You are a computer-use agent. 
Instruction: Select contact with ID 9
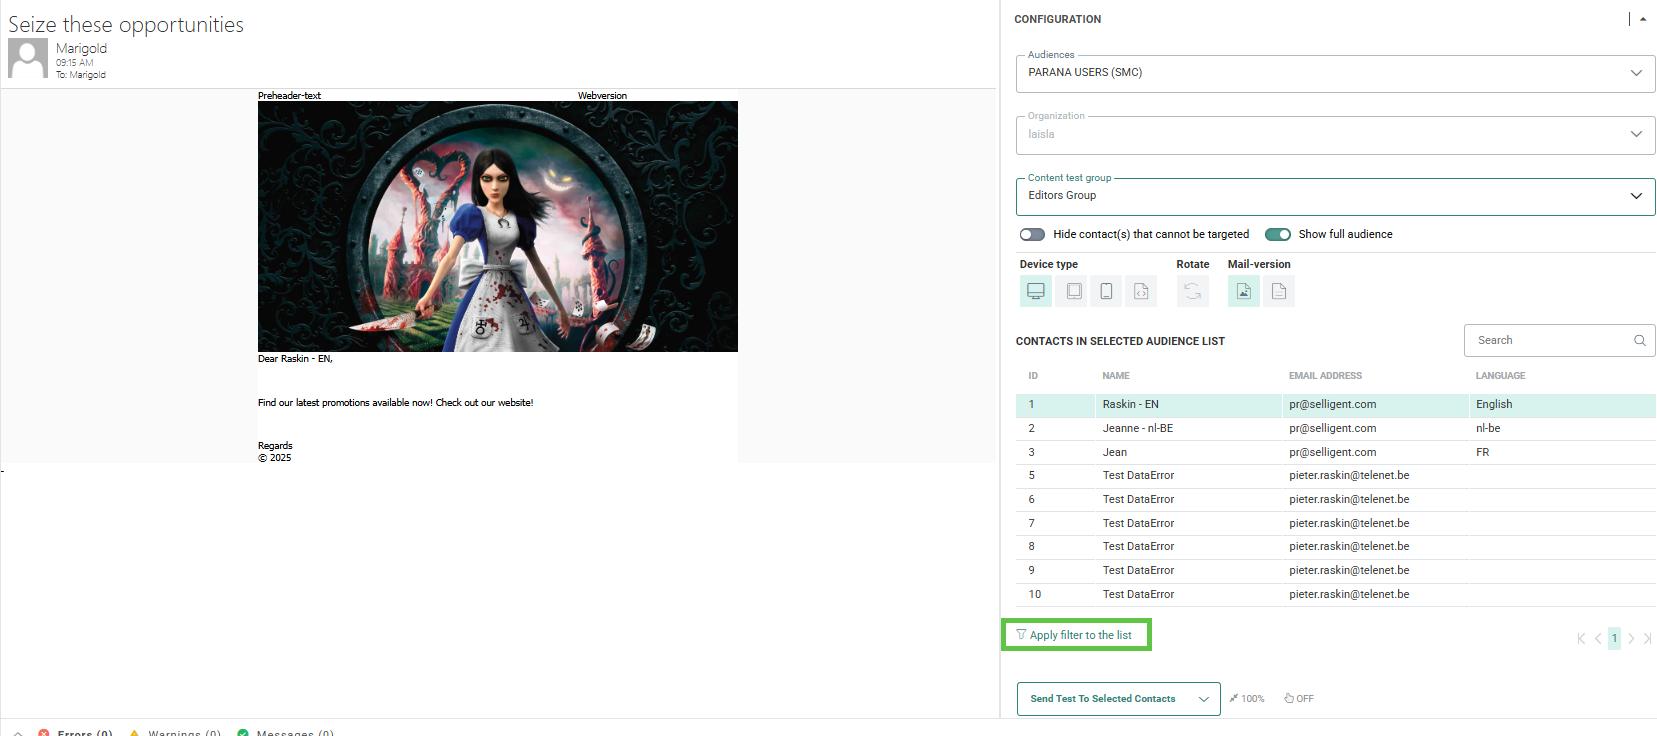[x=1335, y=570]
